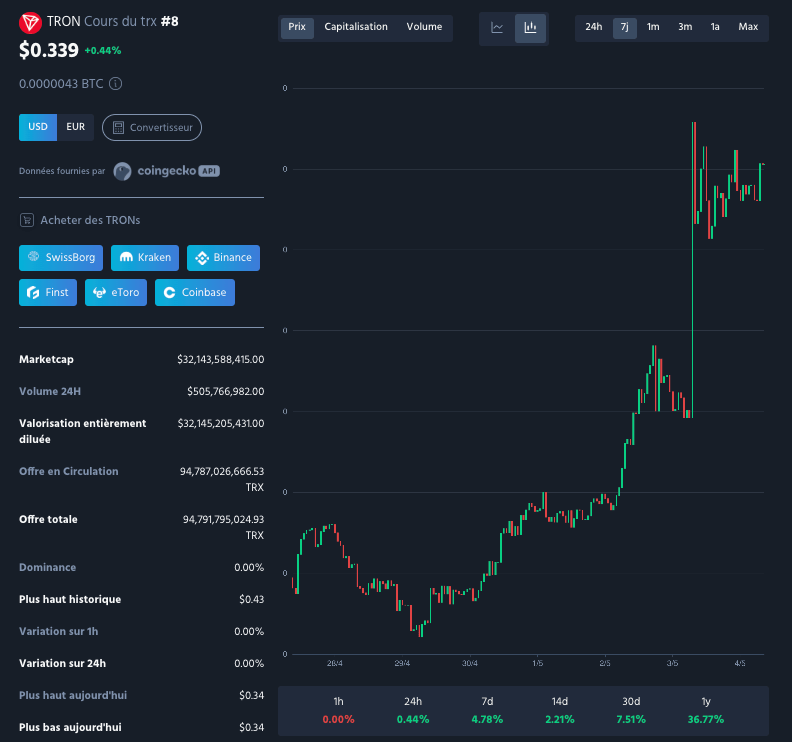Buy TRON via Finst
792x742 pixels.
48,292
